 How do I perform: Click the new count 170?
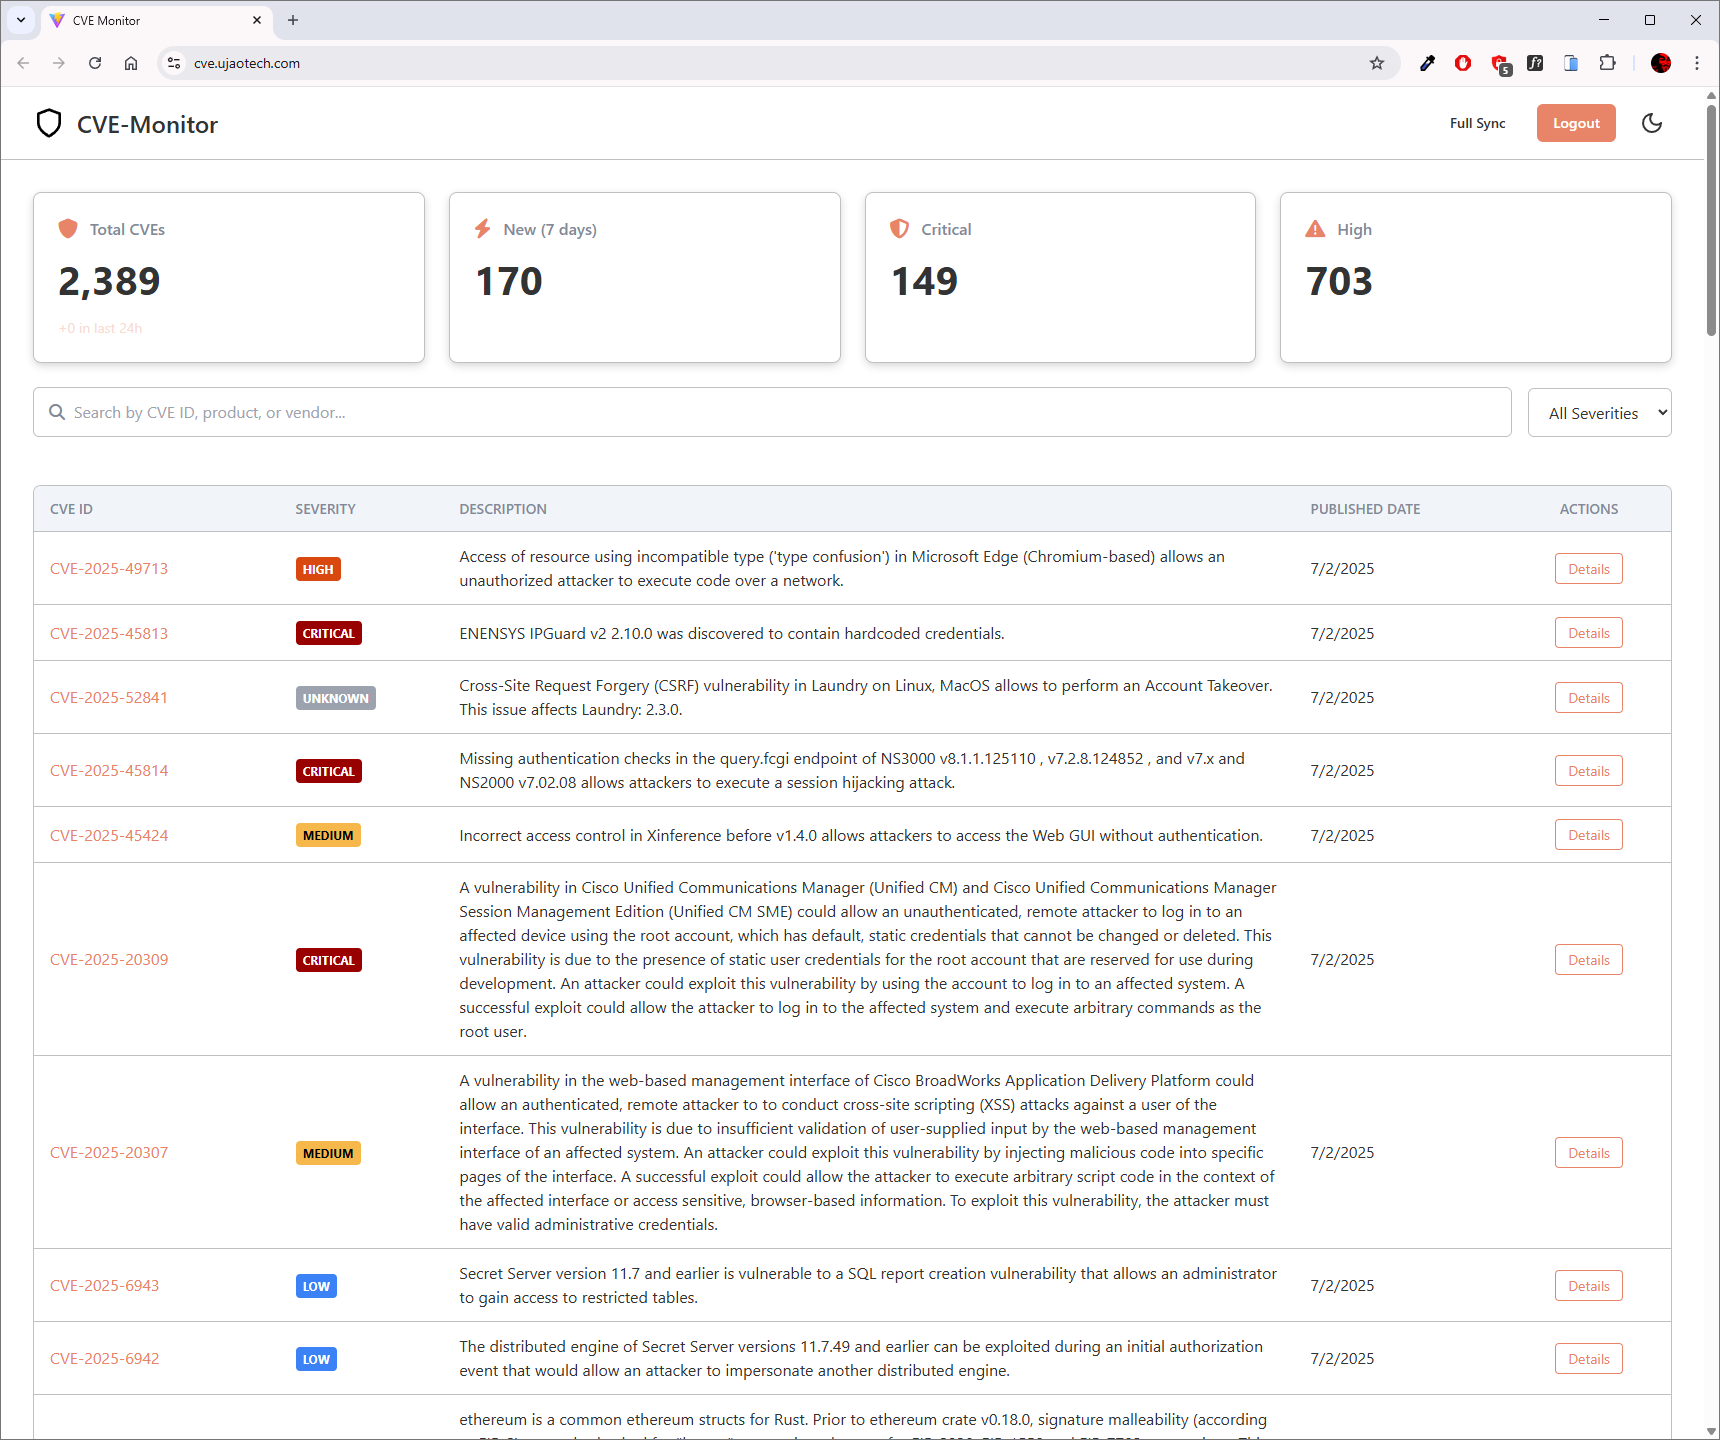508,281
